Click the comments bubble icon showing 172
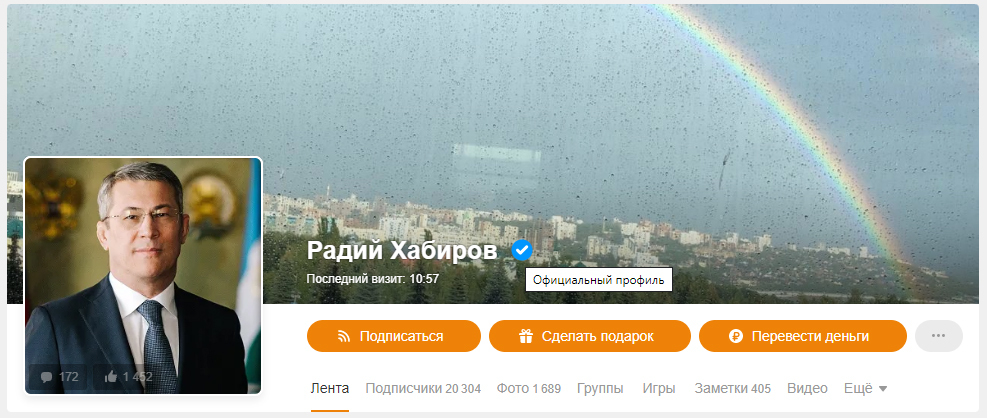Image resolution: width=987 pixels, height=418 pixels. pyautogui.click(x=46, y=377)
